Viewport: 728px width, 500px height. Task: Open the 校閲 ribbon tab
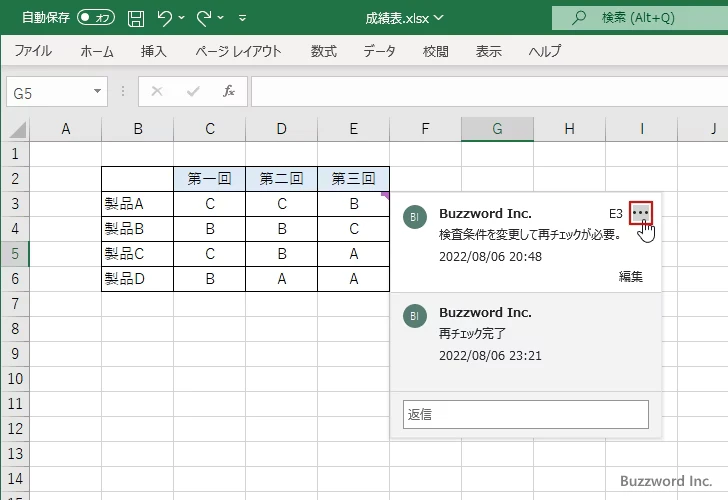[x=436, y=51]
